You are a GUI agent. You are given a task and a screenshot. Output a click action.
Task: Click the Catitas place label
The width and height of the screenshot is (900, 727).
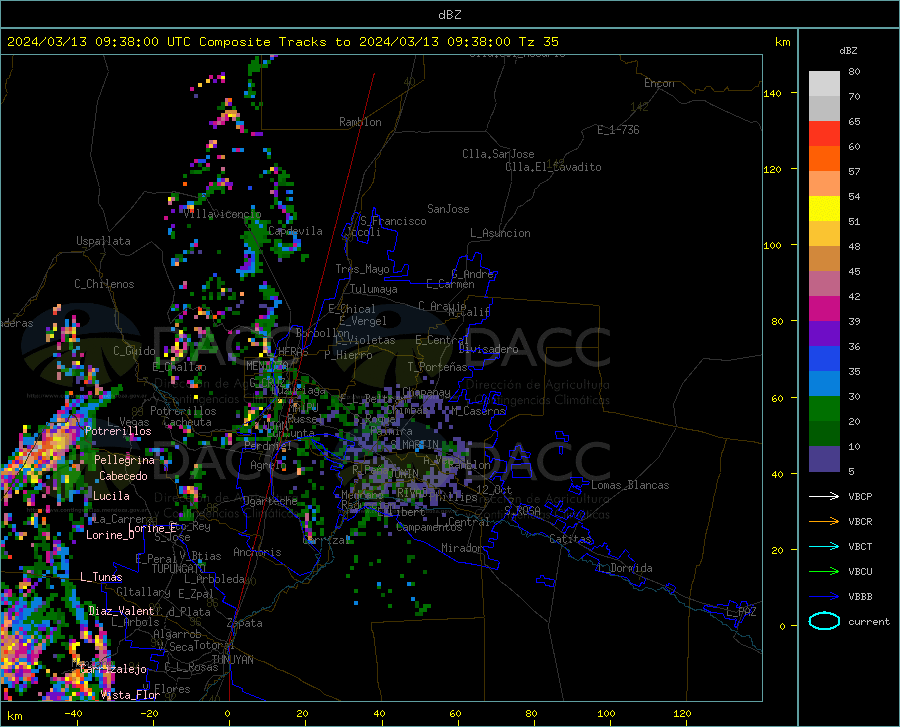570,539
